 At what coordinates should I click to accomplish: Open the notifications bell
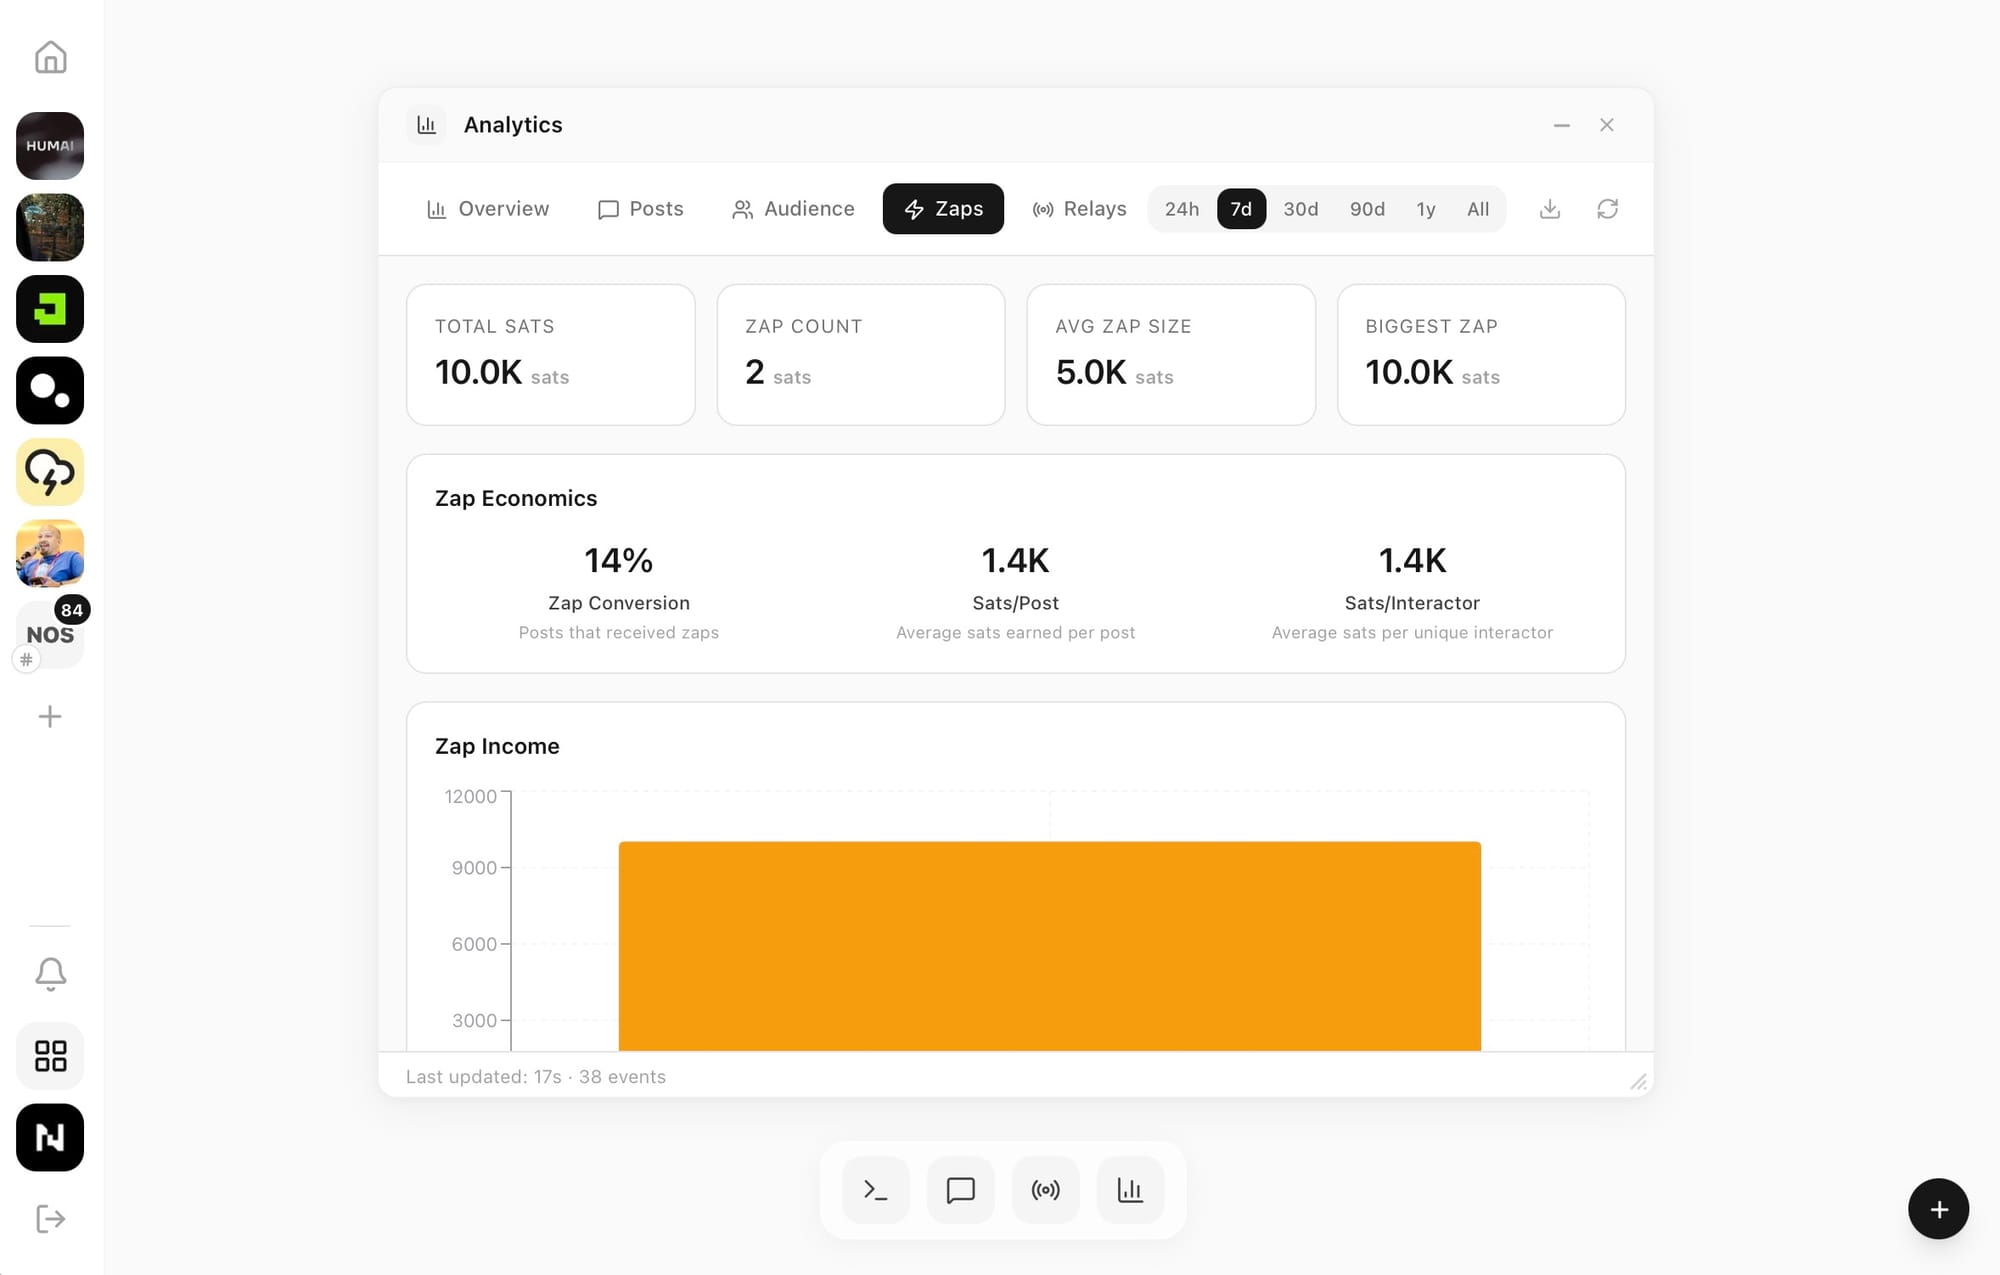click(50, 973)
